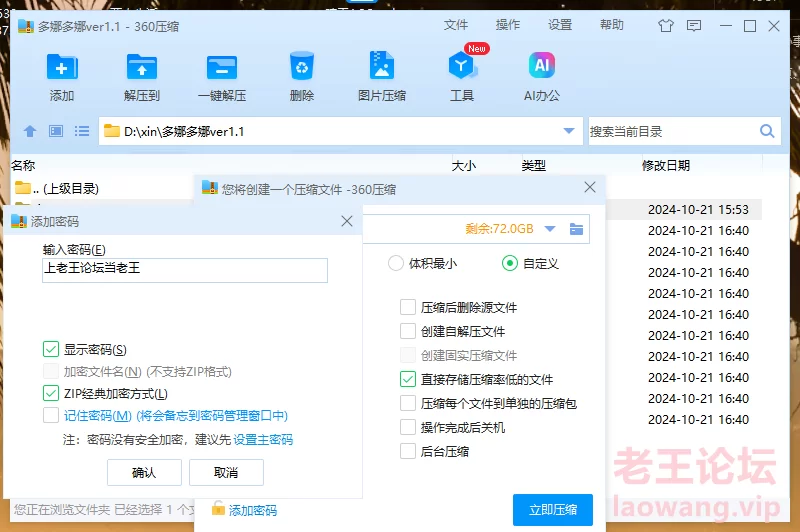The image size is (800, 532).
Task: Click the 确认 button
Action: [x=144, y=472]
